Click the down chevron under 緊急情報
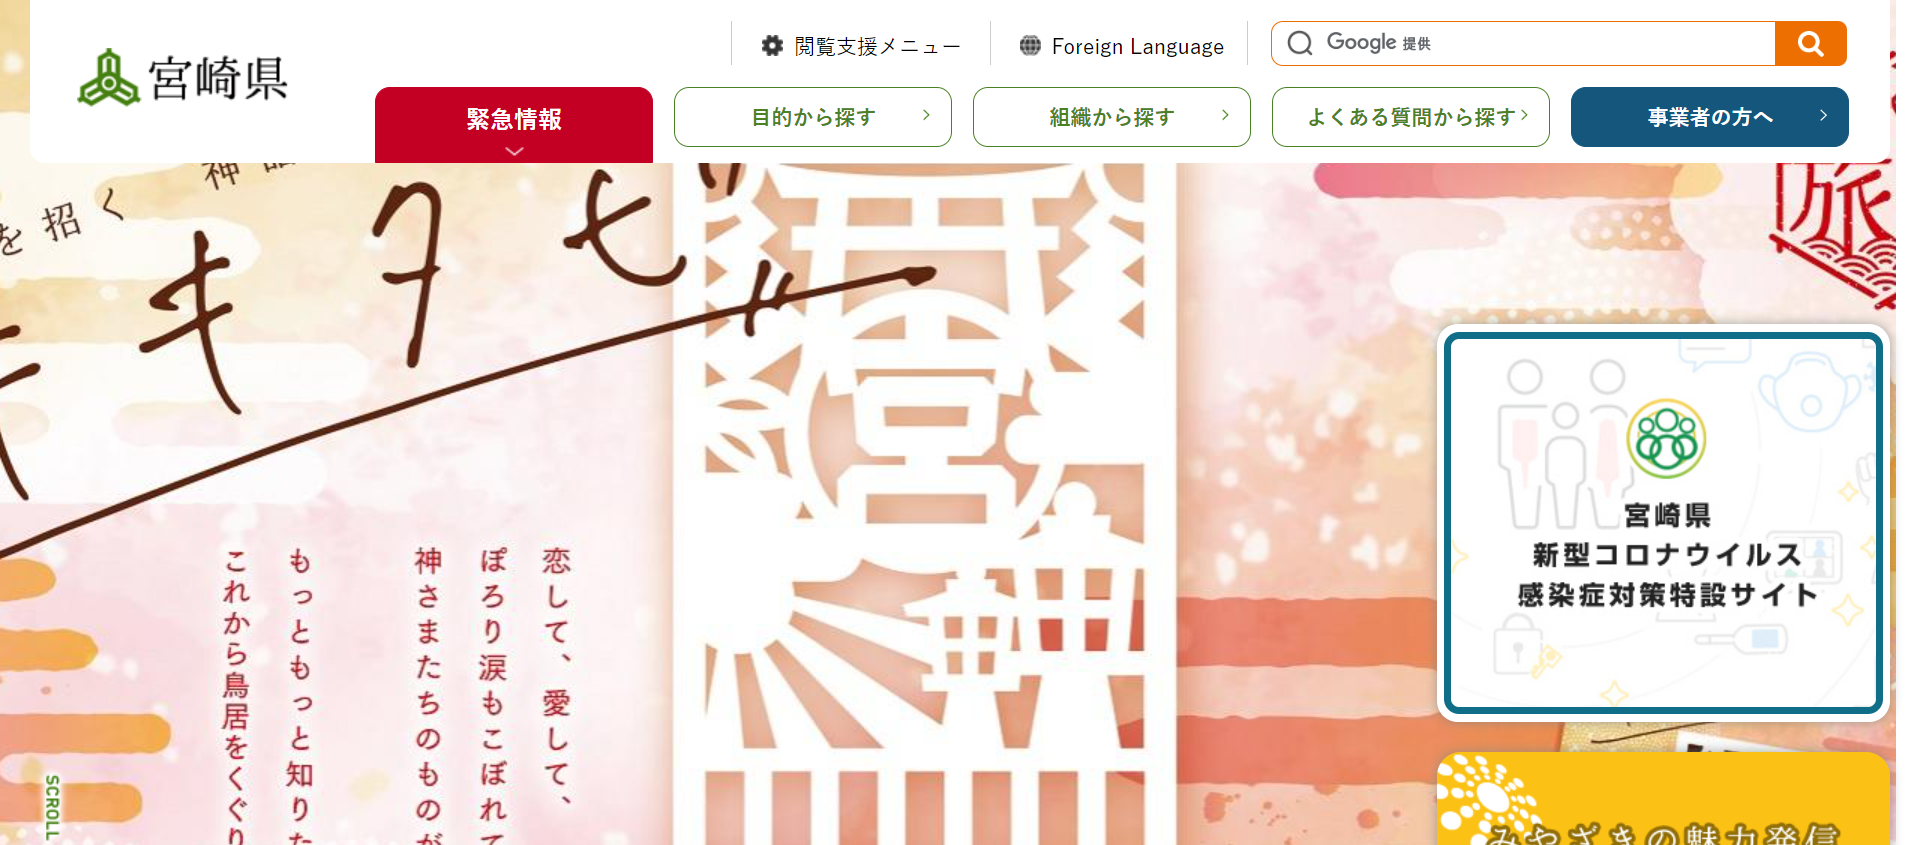Screen dimensions: 1920x845 [514, 151]
